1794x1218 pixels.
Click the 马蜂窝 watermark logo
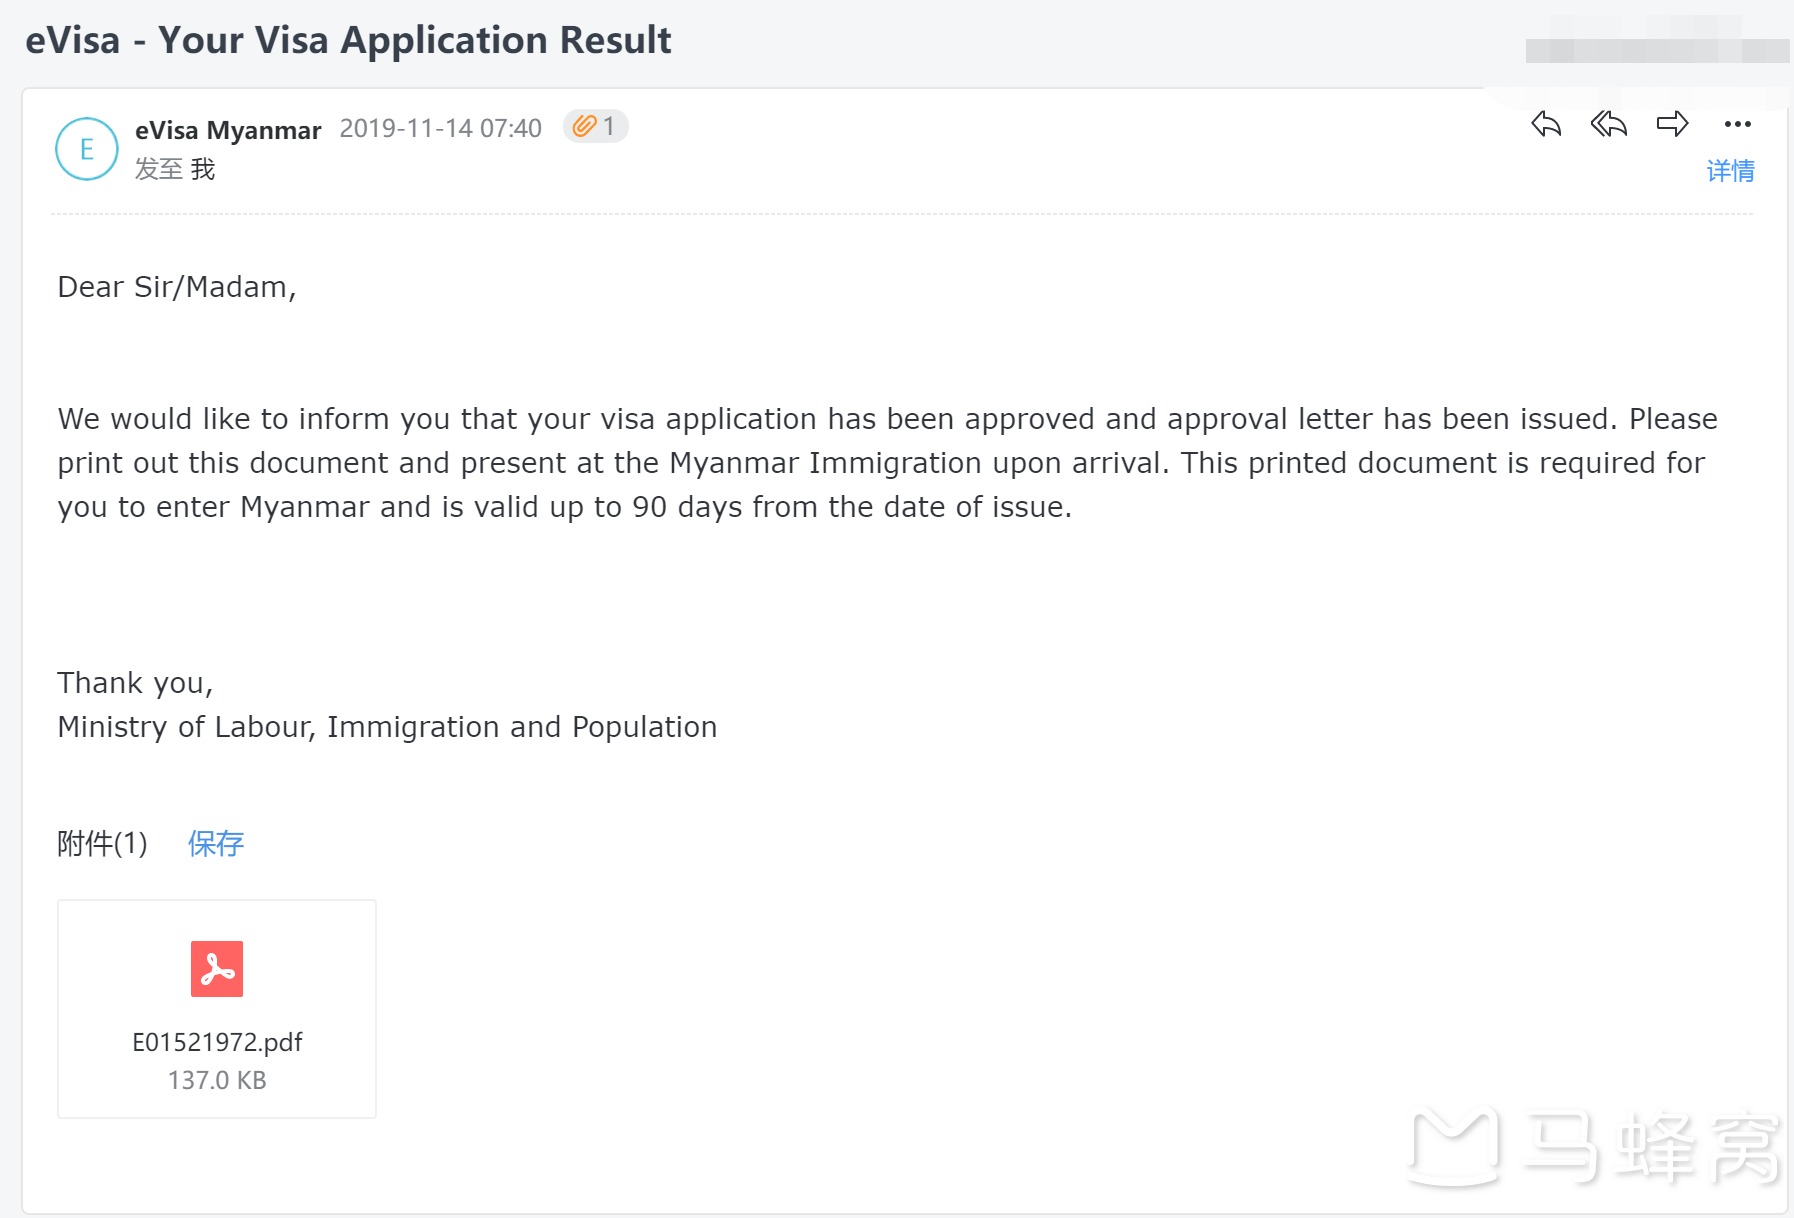pyautogui.click(x=1594, y=1148)
